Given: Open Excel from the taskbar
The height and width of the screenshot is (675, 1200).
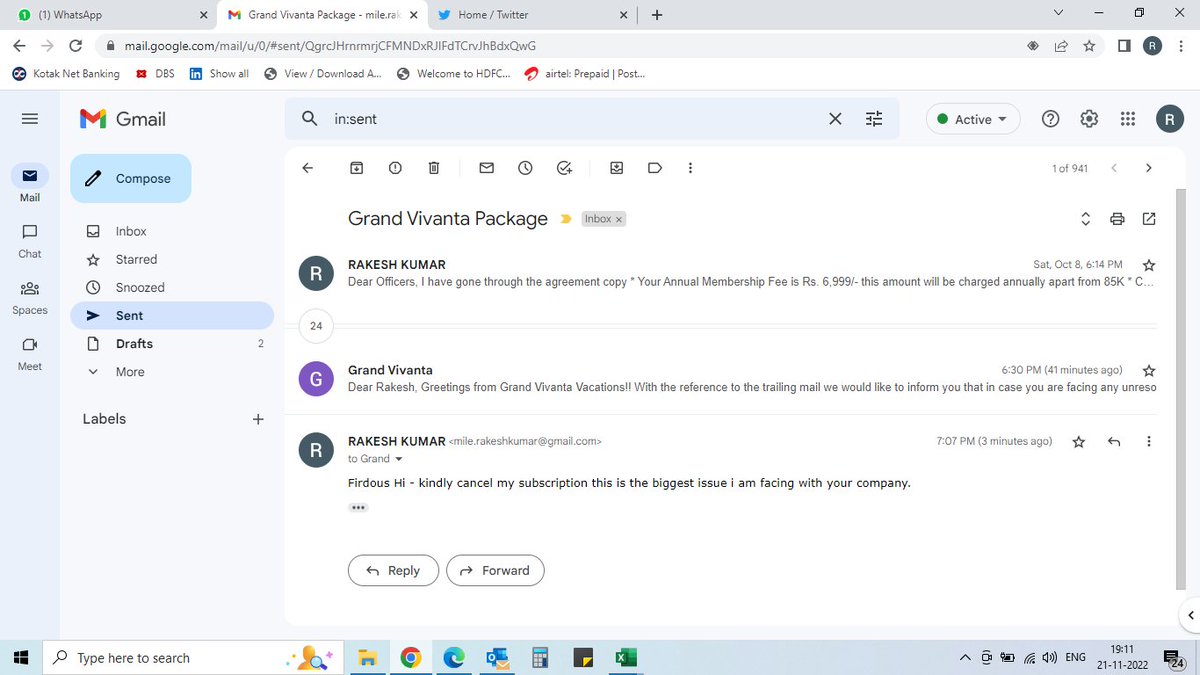Looking at the screenshot, I should click(626, 657).
